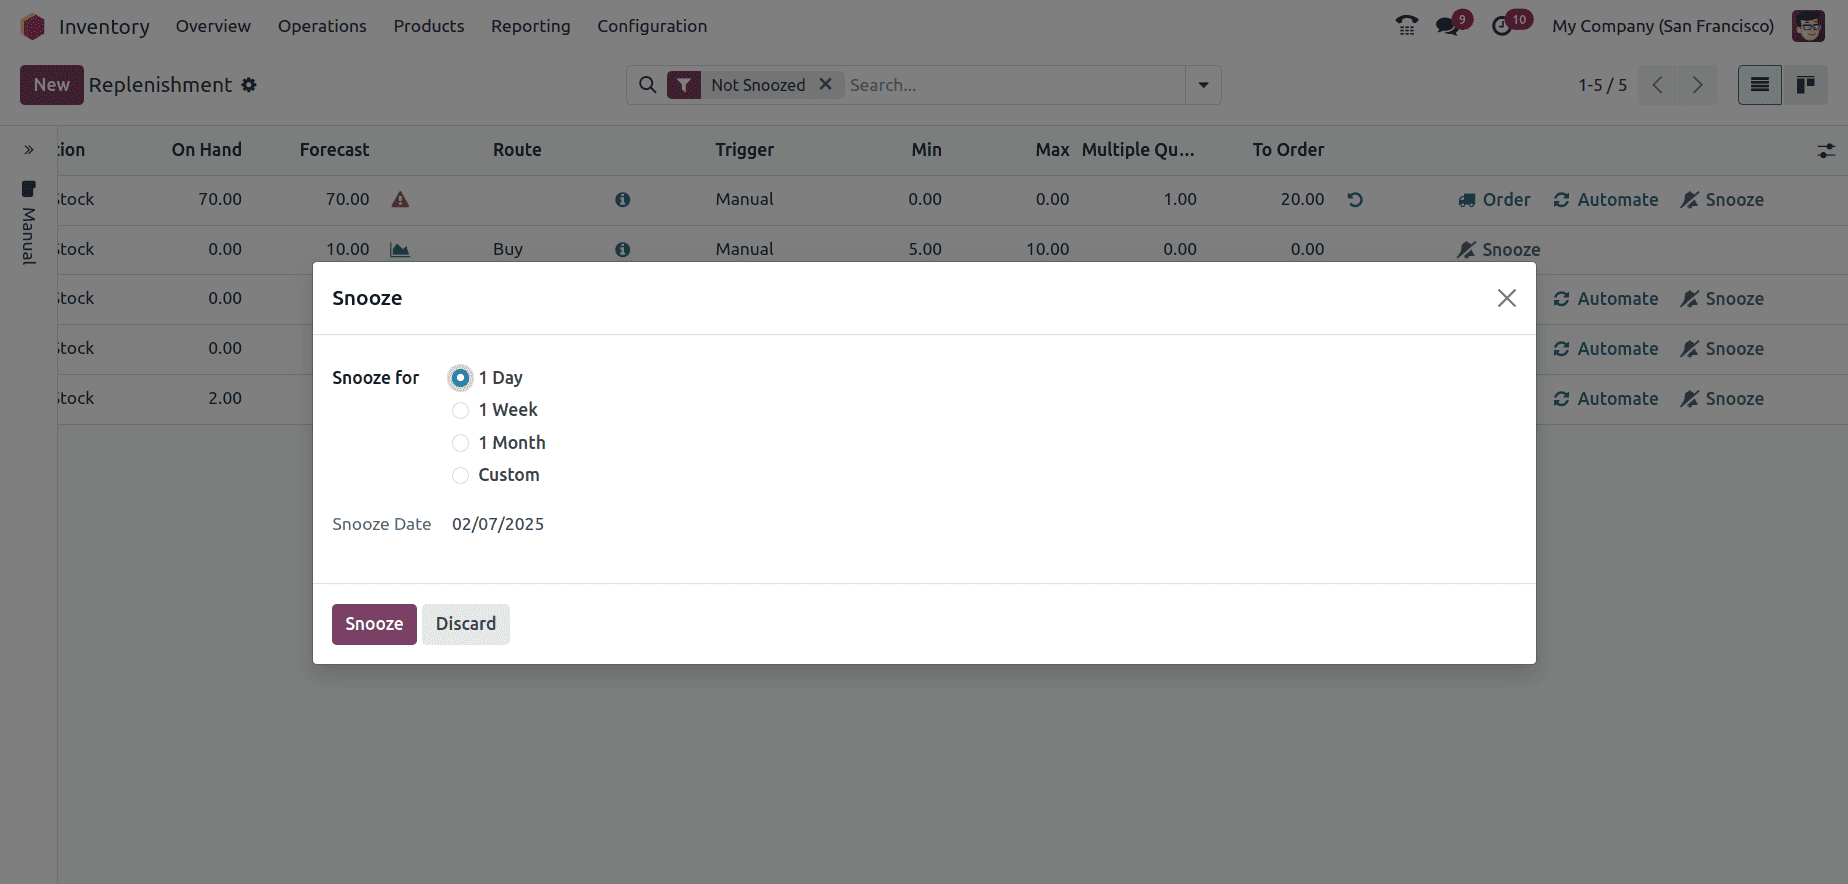Click the Snooze Date value 02/07/2025
The height and width of the screenshot is (884, 1848).
pos(498,524)
